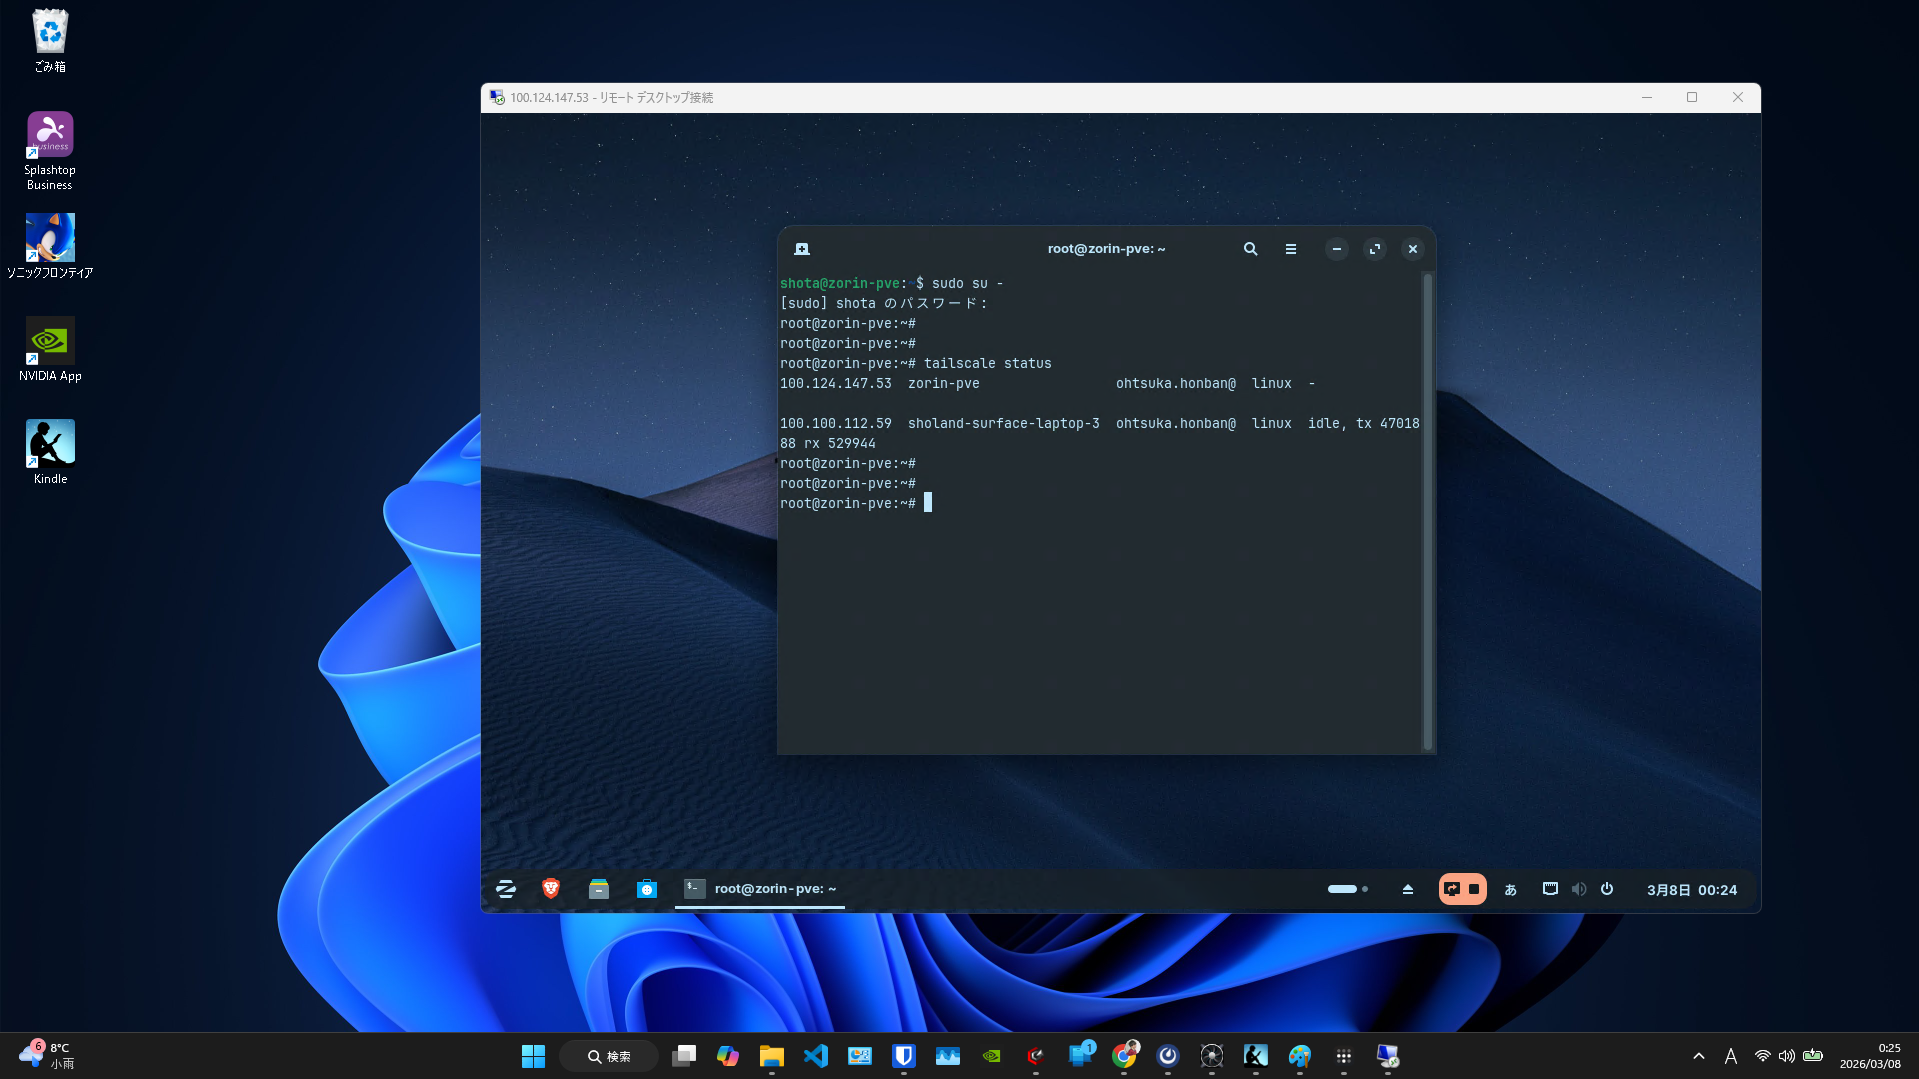Select the NVIDIA App desktop shortcut
Image resolution: width=1919 pixels, height=1079 pixels.
pyautogui.click(x=50, y=350)
